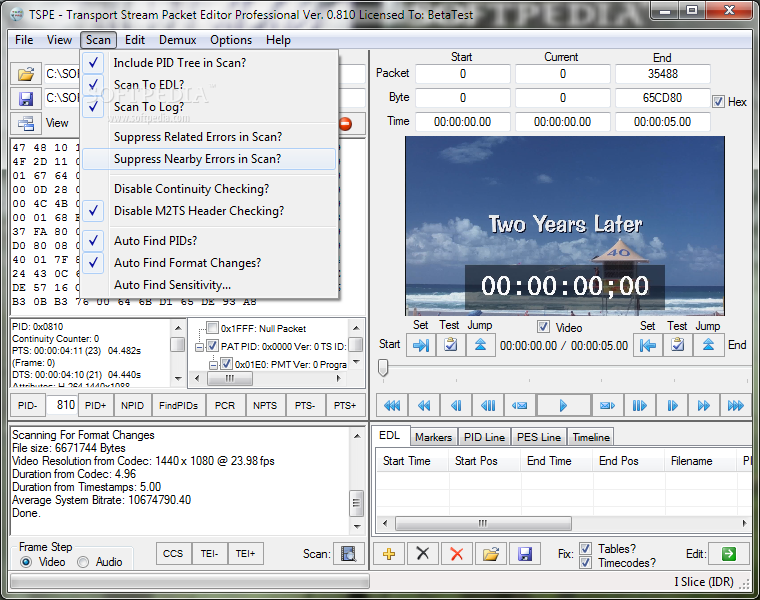The height and width of the screenshot is (600, 760).
Task: Start scan with magnifier icon button
Action: tap(349, 553)
